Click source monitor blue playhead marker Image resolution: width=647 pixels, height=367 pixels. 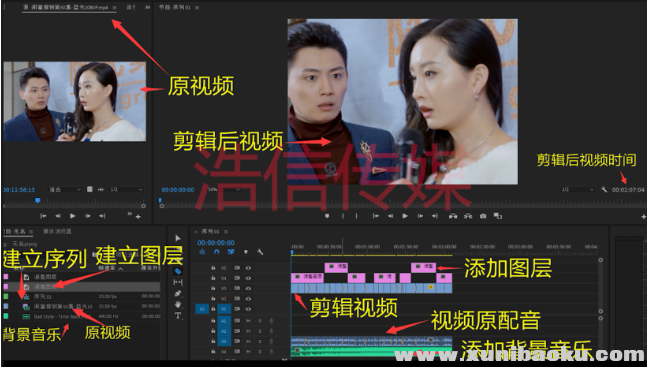pyautogui.click(x=38, y=201)
